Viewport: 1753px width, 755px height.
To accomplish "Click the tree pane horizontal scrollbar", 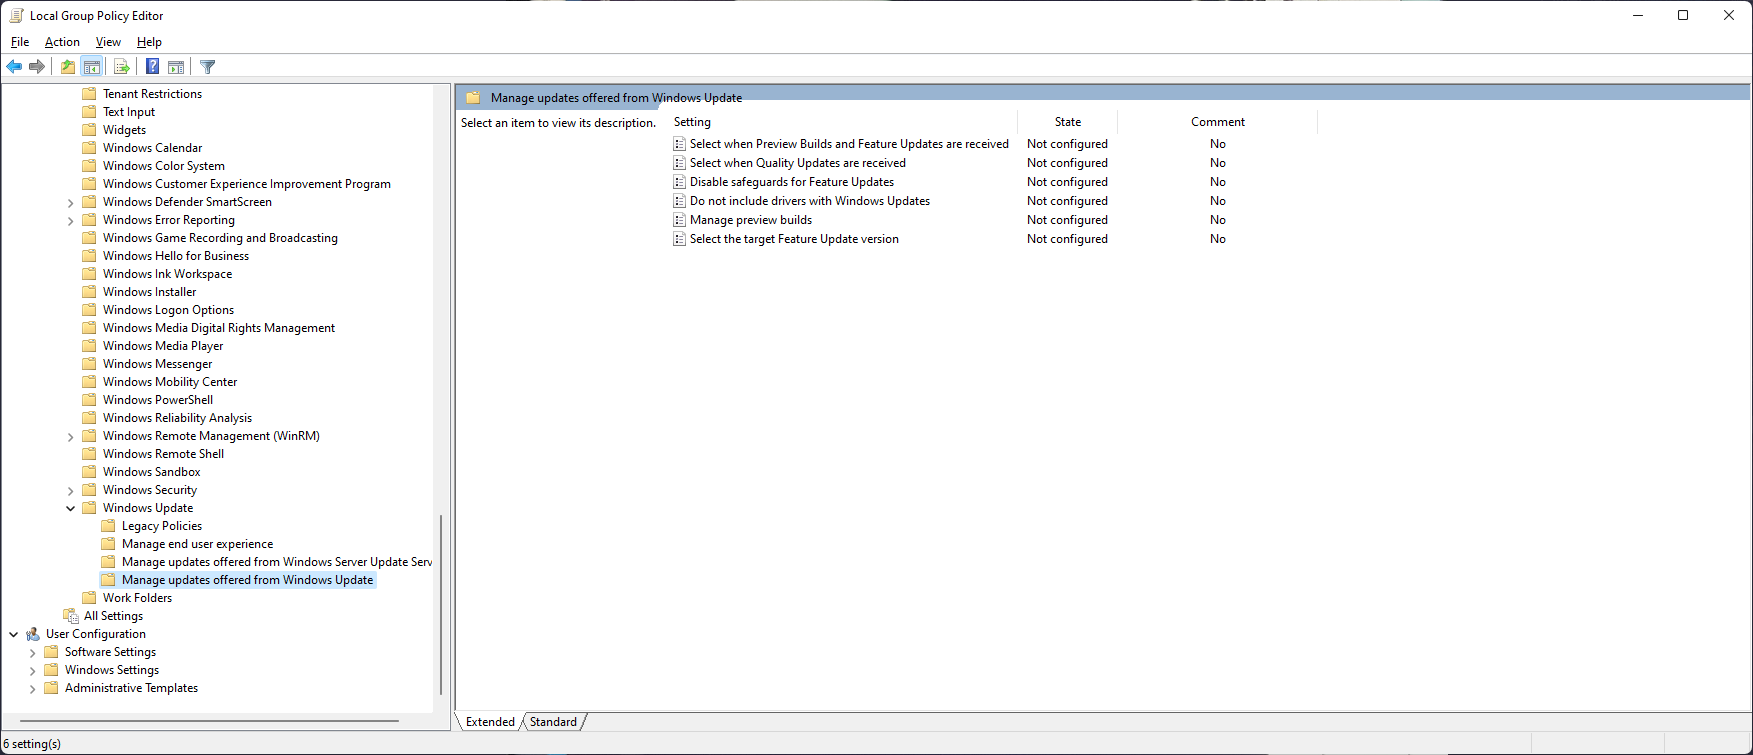I will 208,720.
